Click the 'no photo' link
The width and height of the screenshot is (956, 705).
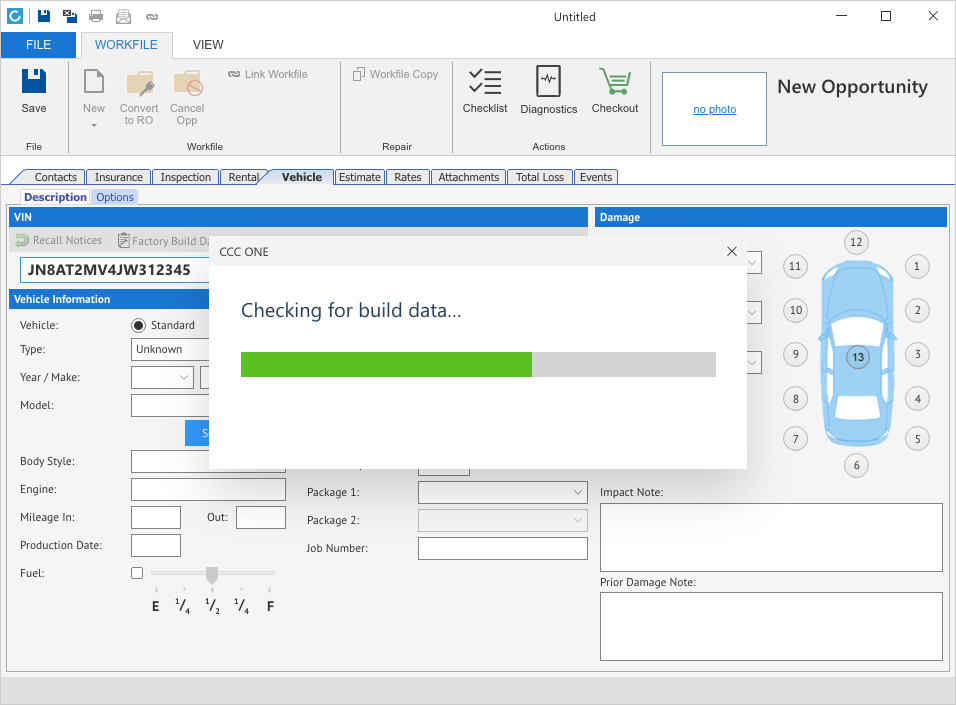715,109
